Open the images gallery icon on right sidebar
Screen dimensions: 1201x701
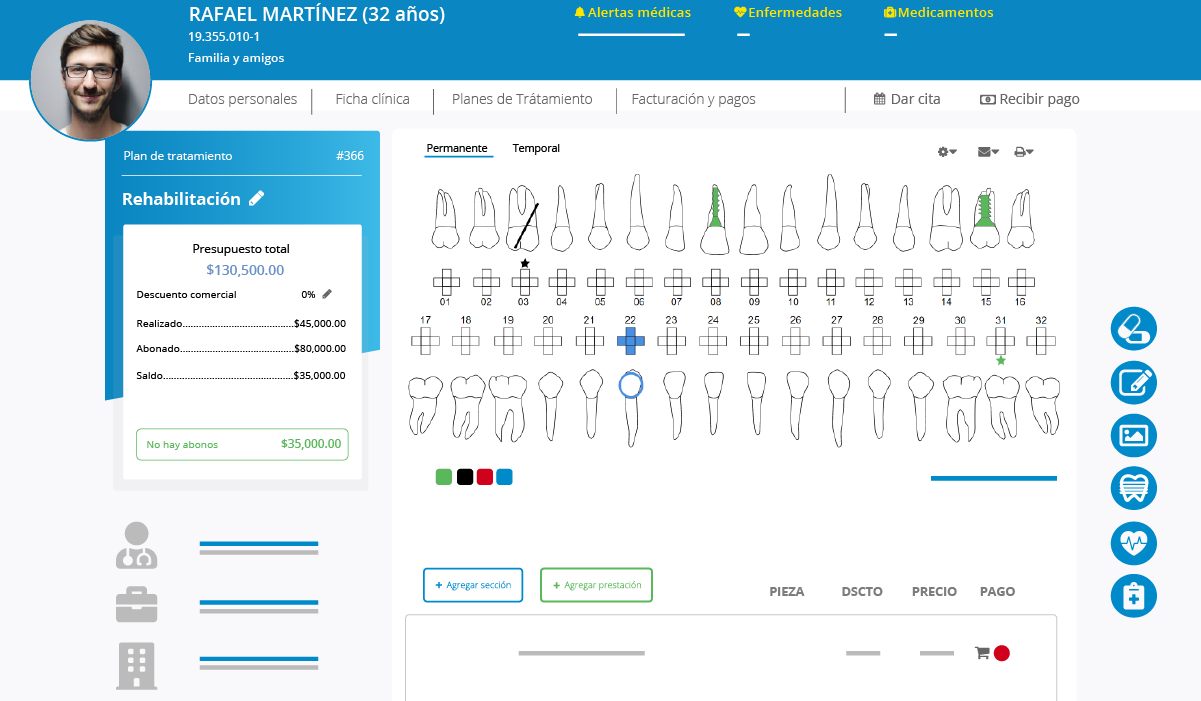pos(1133,435)
